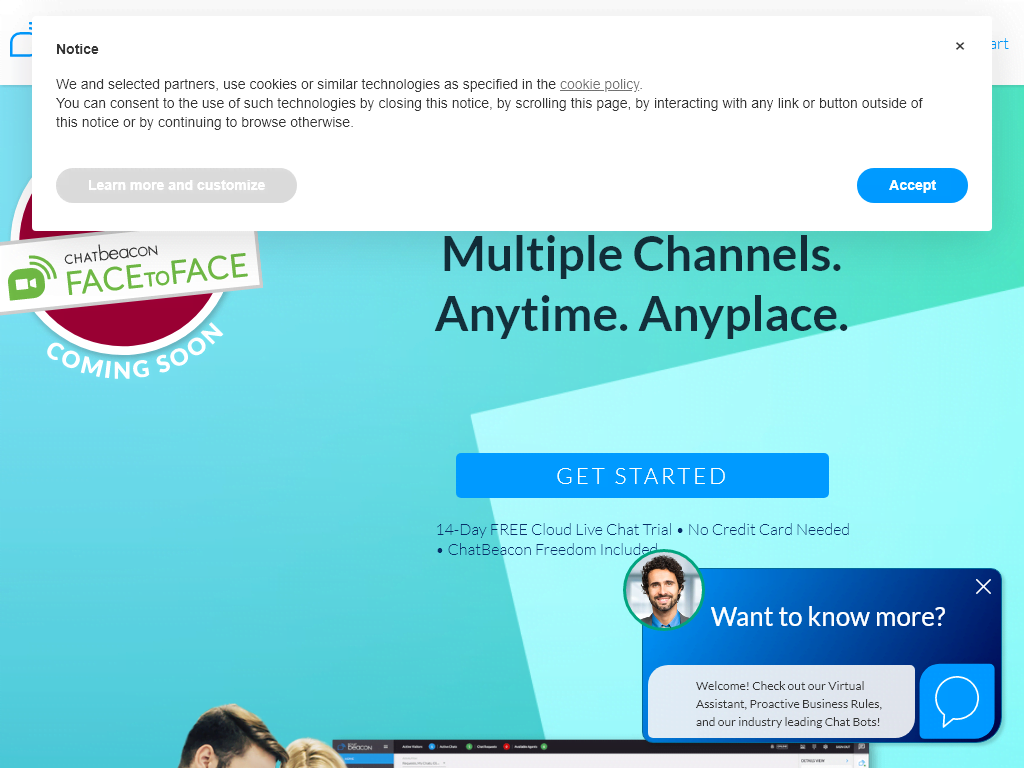Screen dimensions: 1024x768
Task: Click the GET STARTED button
Action: click(x=642, y=475)
